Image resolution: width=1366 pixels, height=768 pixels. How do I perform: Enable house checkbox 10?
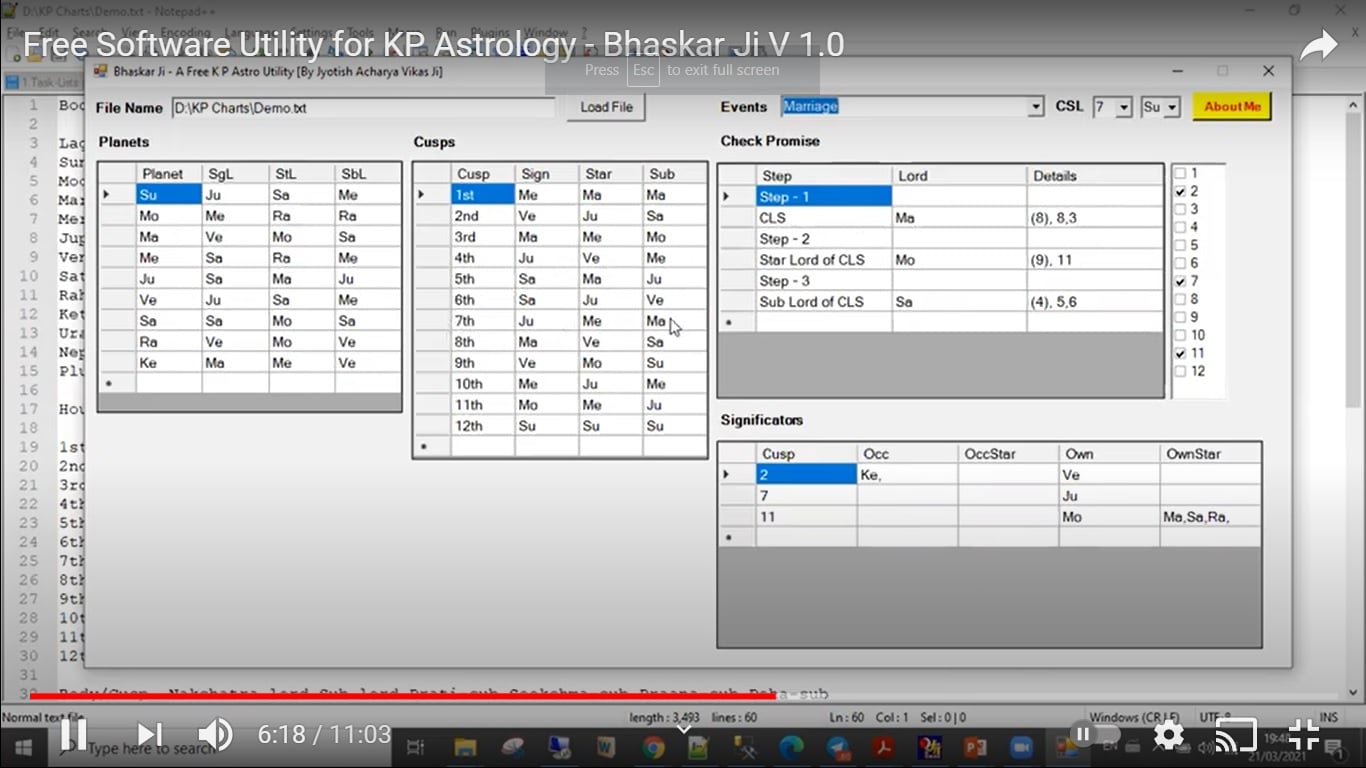click(1180, 335)
